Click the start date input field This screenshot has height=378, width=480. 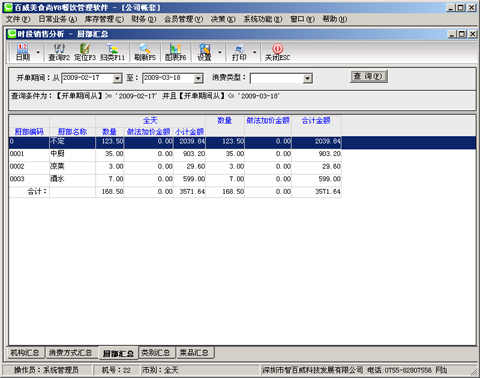[87, 78]
